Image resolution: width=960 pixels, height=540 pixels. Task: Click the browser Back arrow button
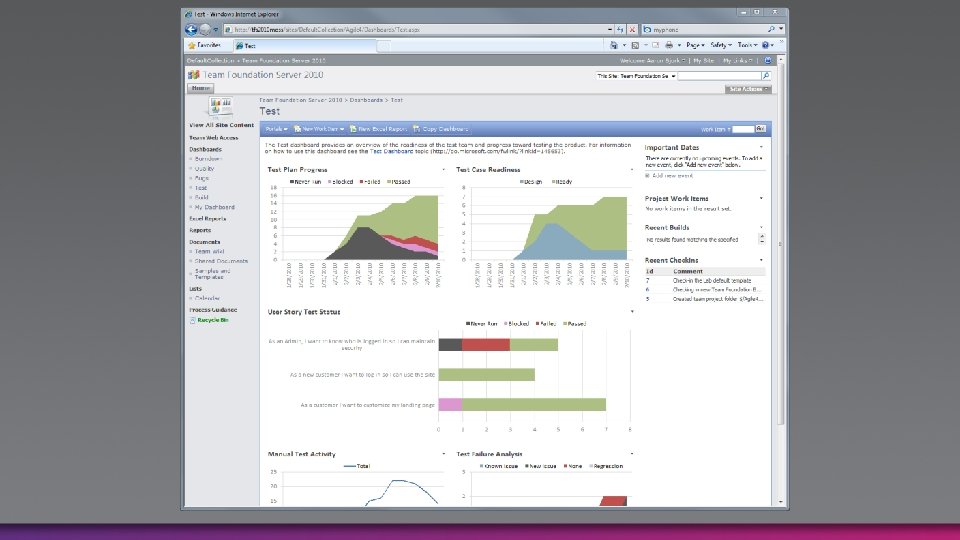191,29
